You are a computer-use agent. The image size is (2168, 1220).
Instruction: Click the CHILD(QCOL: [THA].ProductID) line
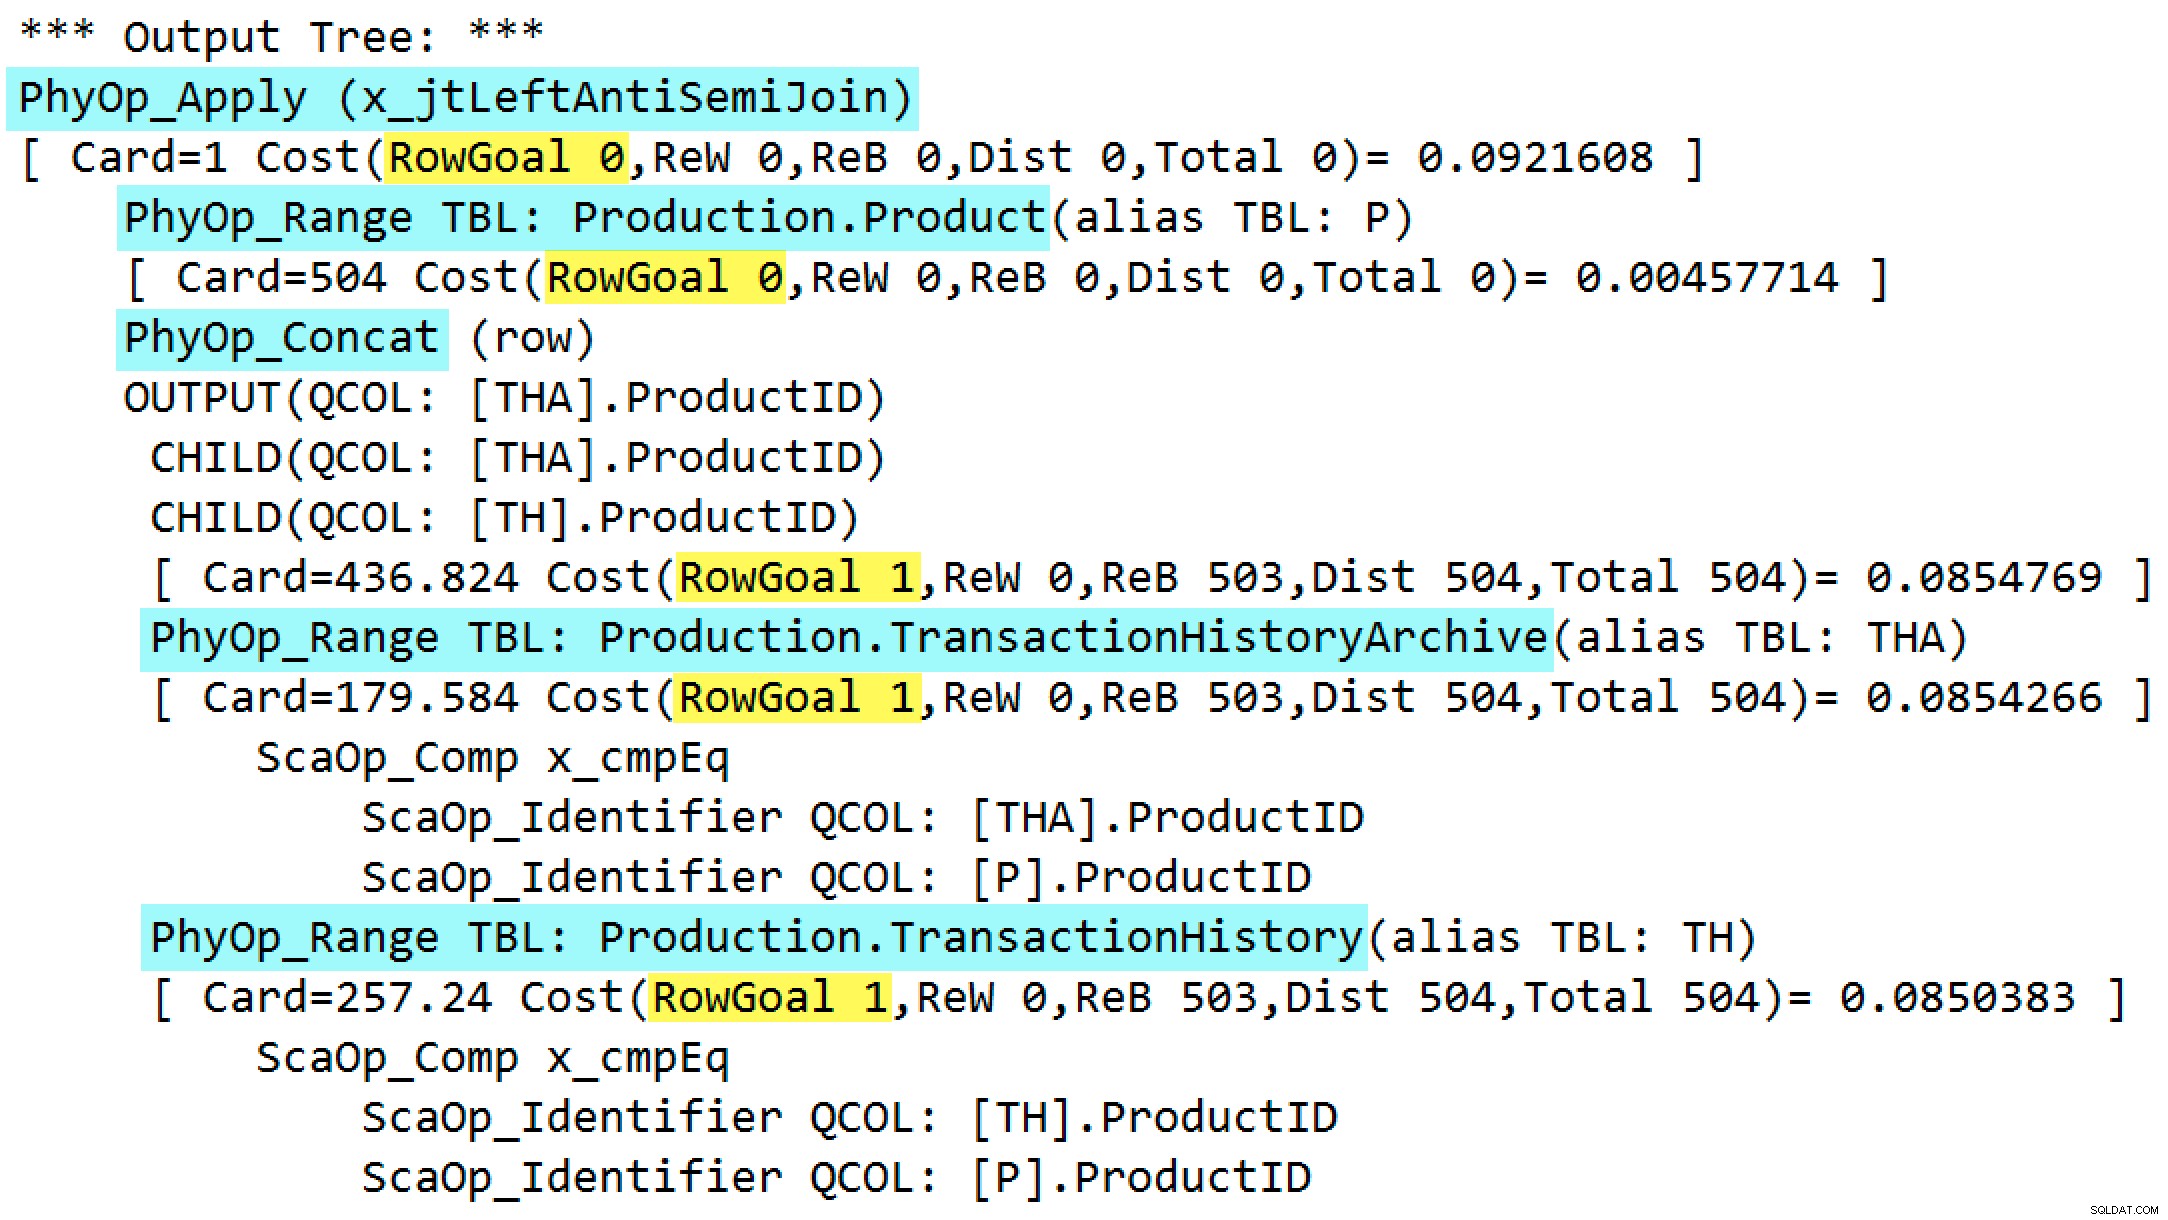pos(517,458)
